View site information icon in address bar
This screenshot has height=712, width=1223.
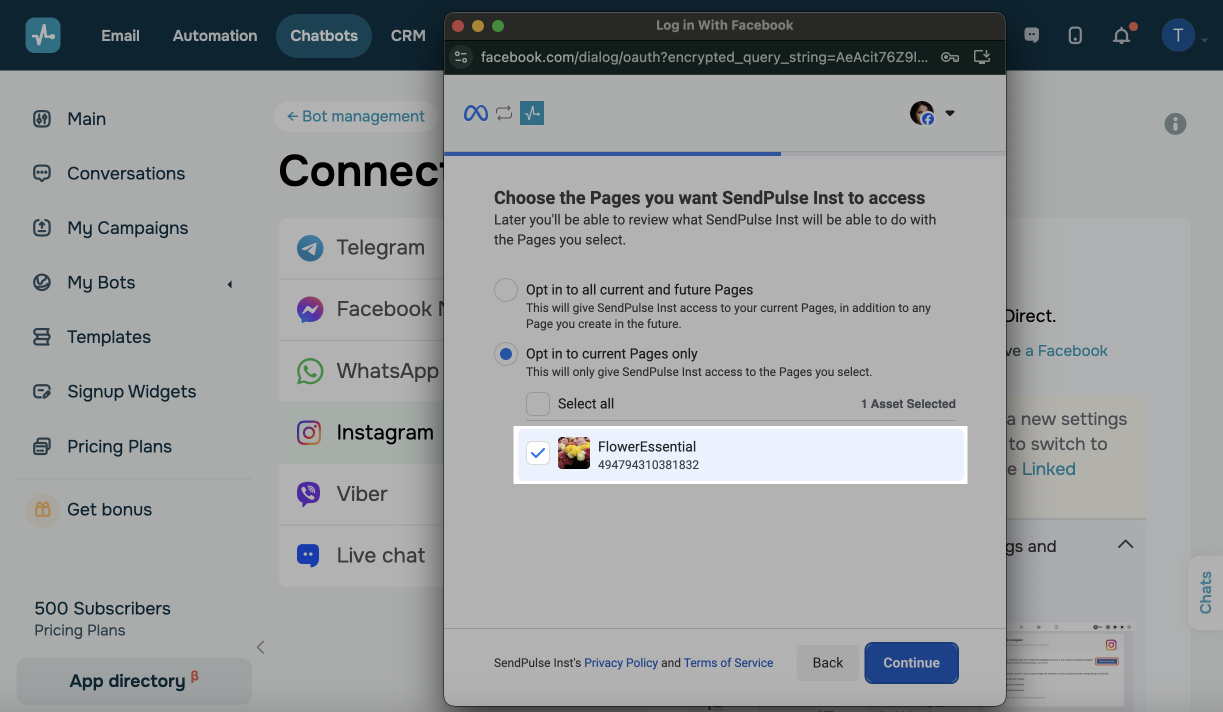[461, 57]
